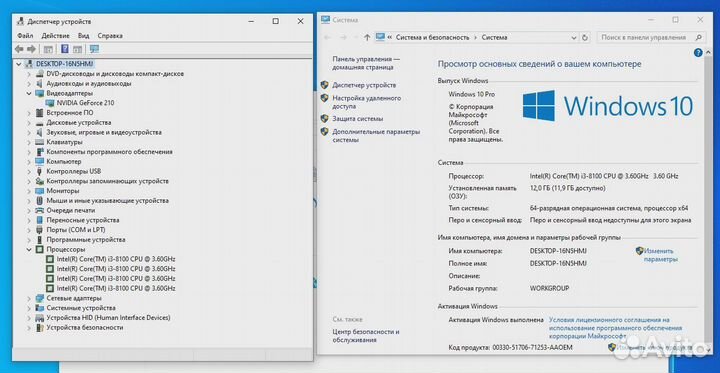Click the Up arrow in Система navigation bar
720x373 pixels.
coord(367,38)
